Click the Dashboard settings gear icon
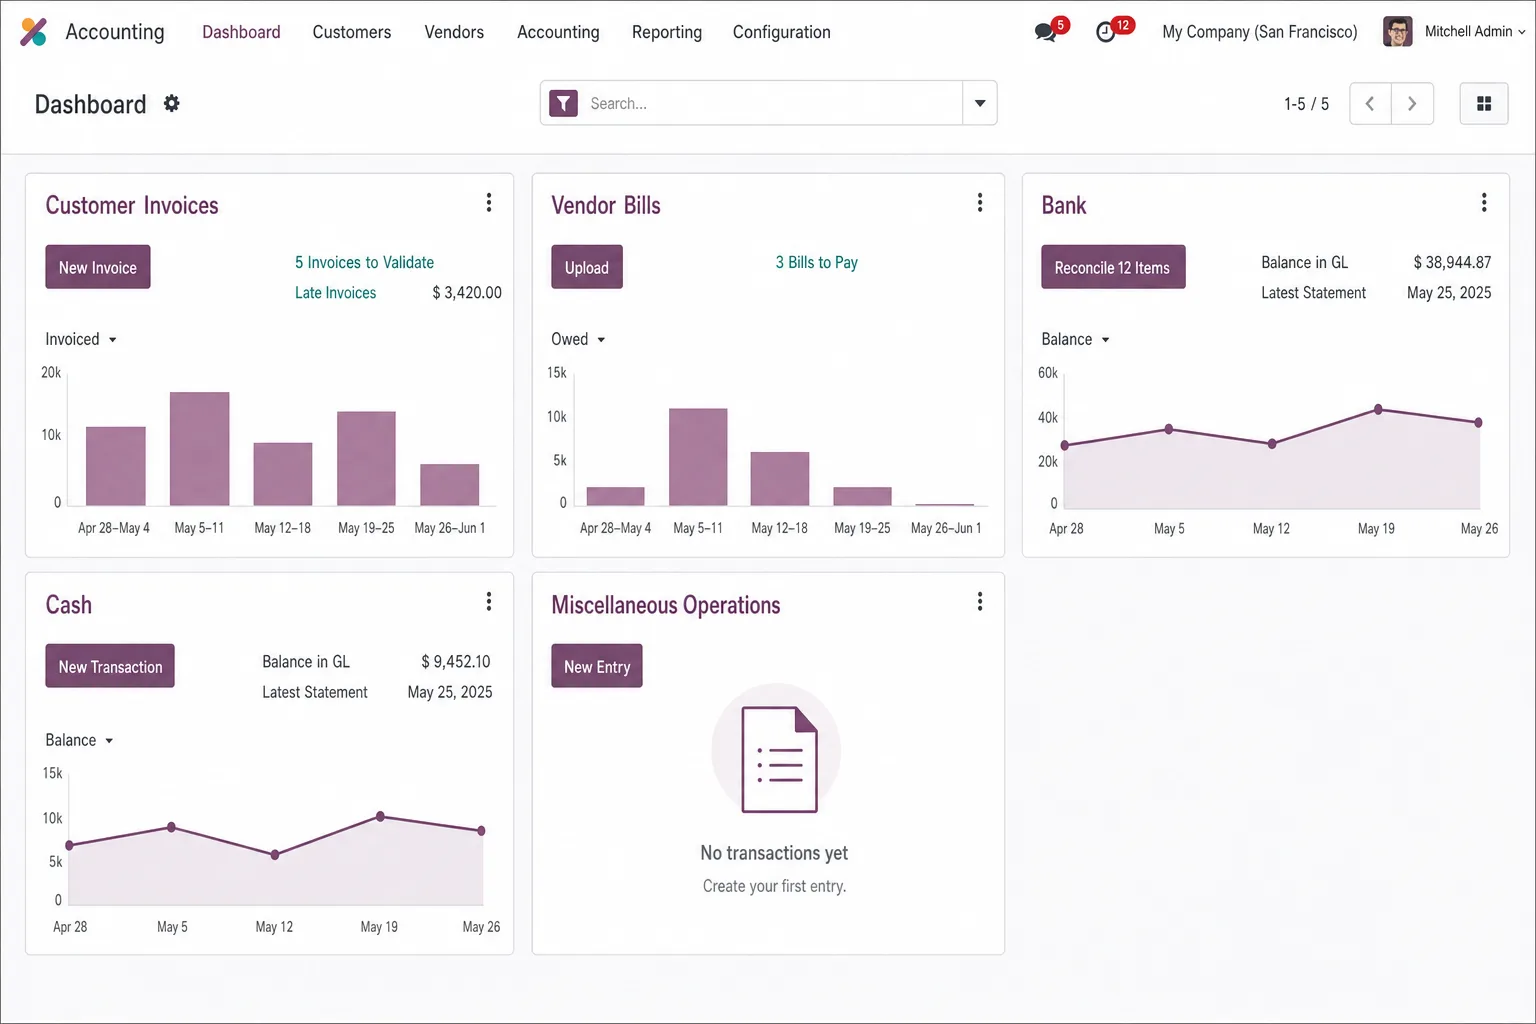Image resolution: width=1536 pixels, height=1024 pixels. tap(172, 103)
